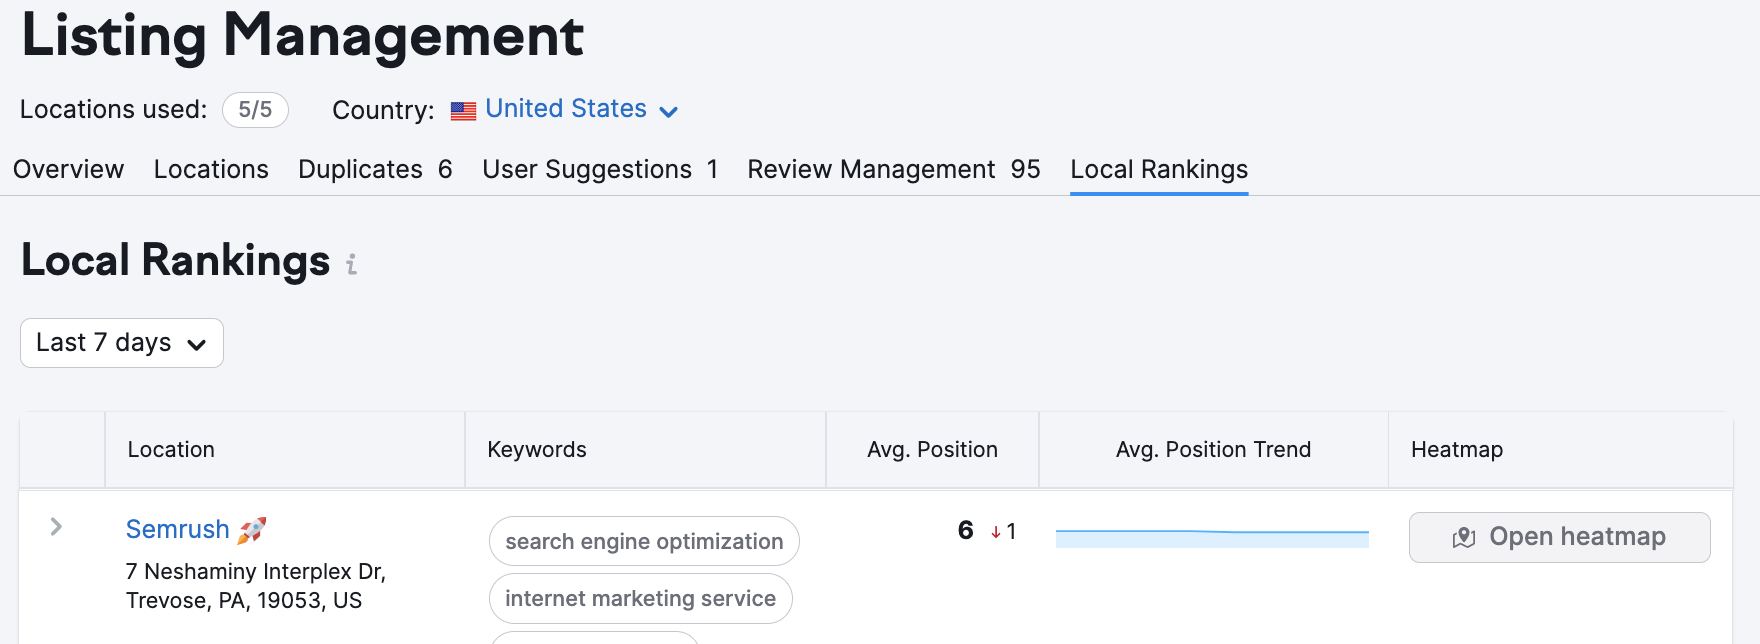Screen dimensions: 1760x644
Task: Switch to the Overview tab
Action: (x=69, y=170)
